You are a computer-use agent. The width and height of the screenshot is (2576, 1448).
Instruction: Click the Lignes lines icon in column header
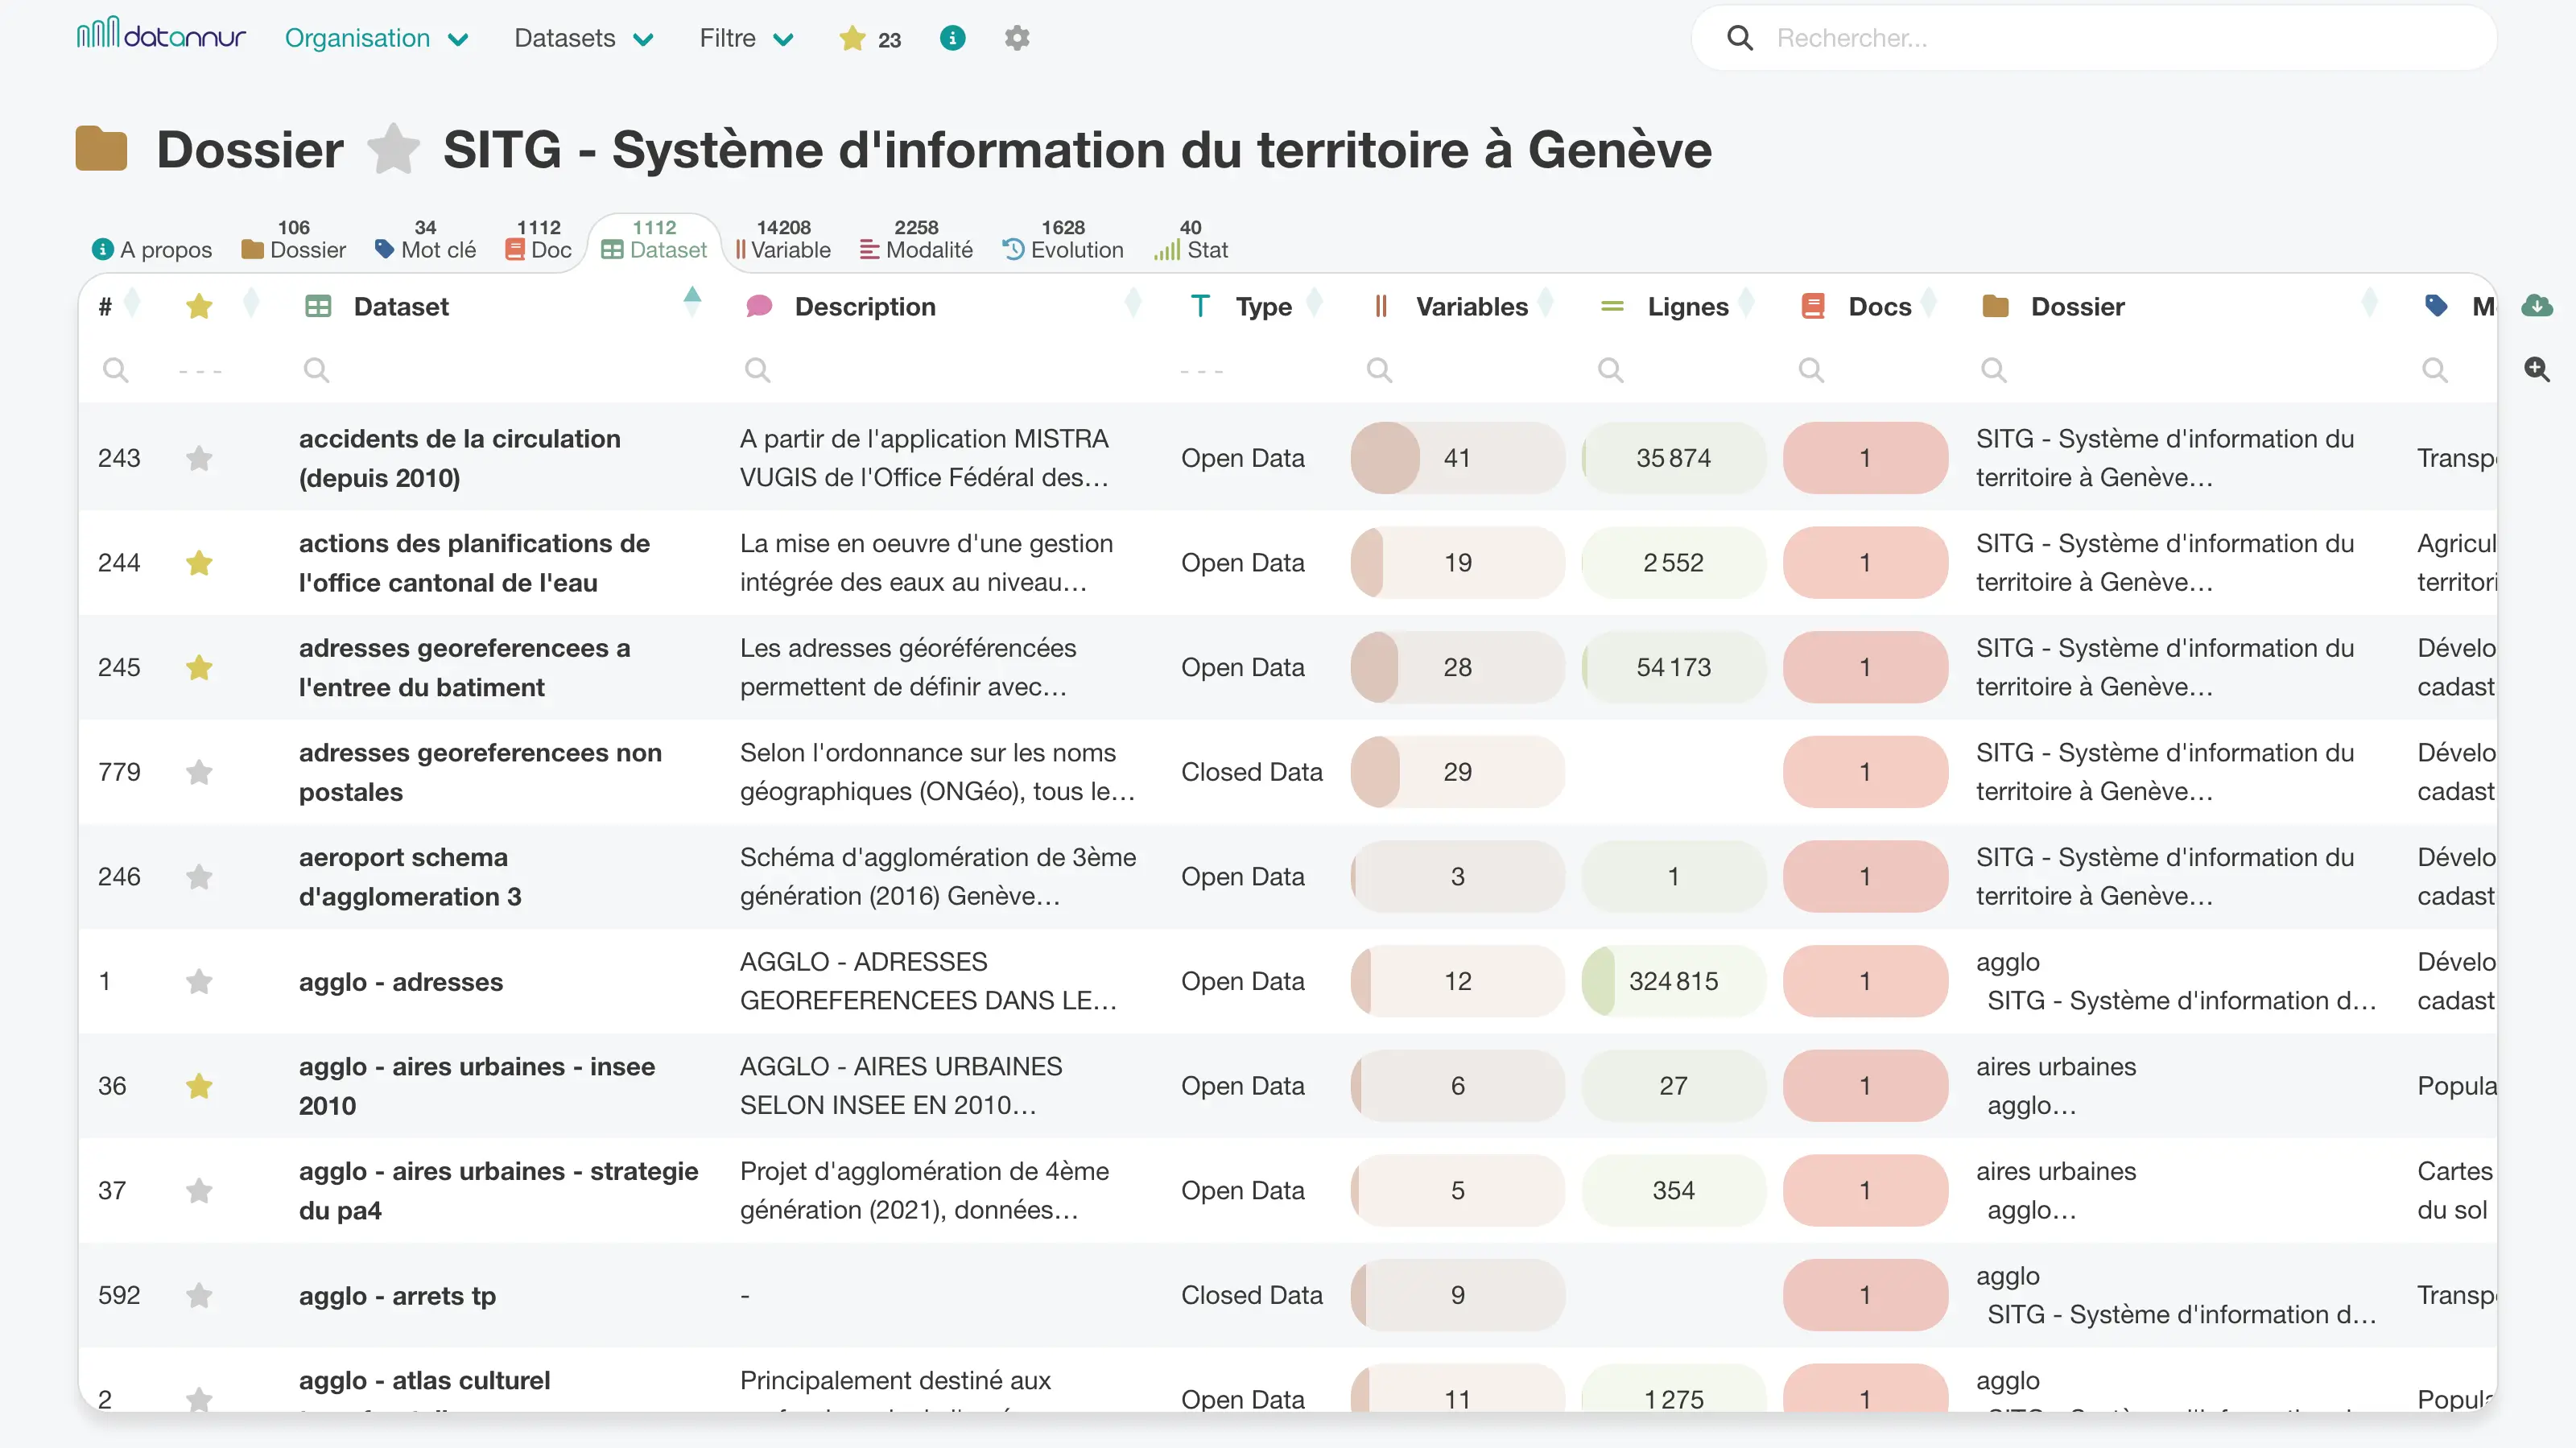(x=1612, y=306)
